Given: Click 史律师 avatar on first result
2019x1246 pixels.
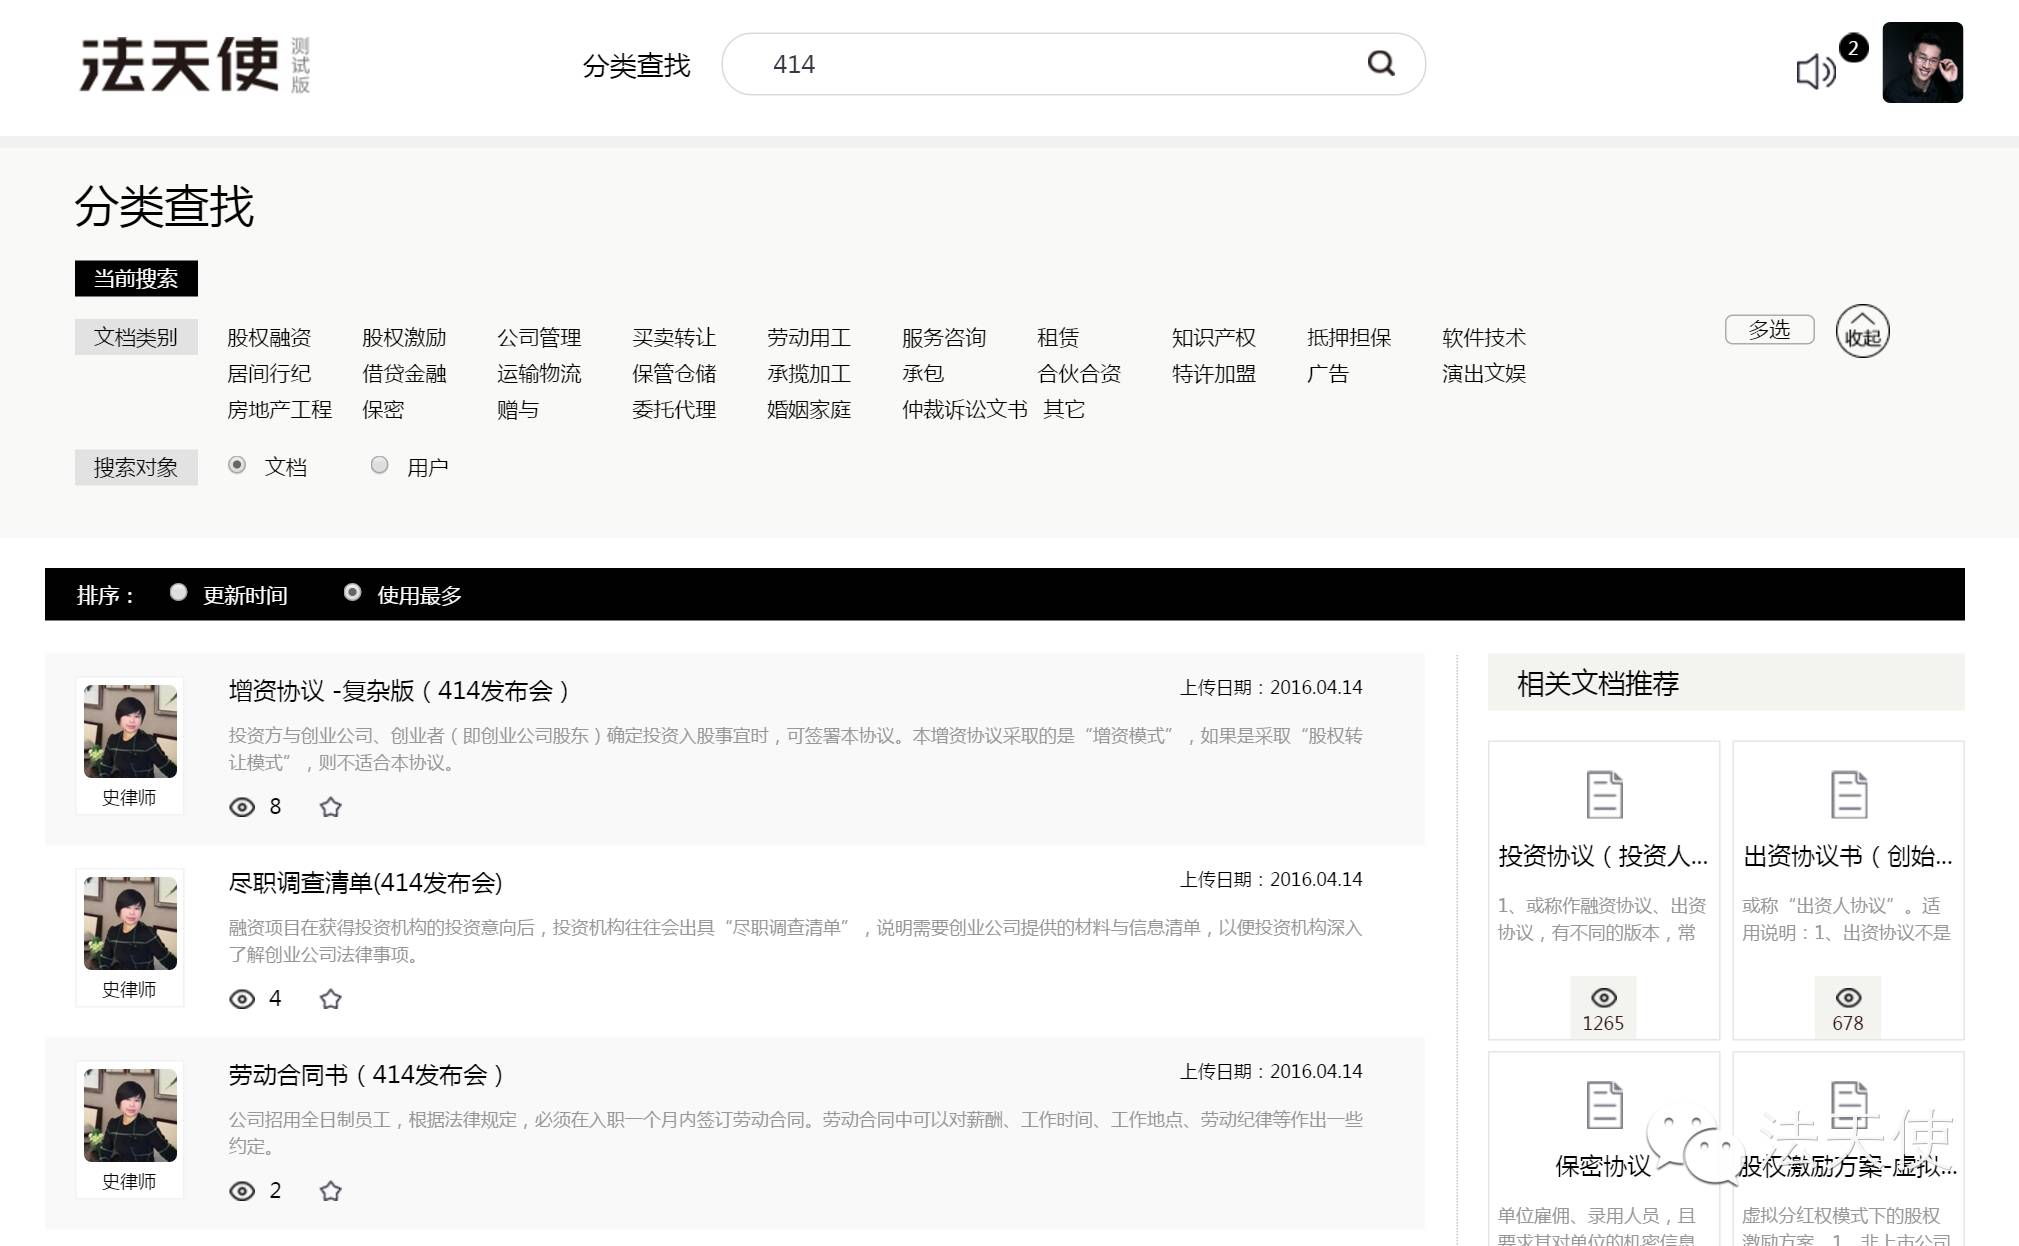Looking at the screenshot, I should click(130, 731).
